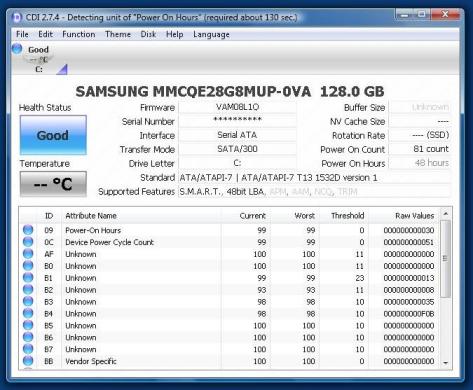Viewport: 473px width, 390px height.
Task: Maximize the CDI window
Action: pos(422,15)
